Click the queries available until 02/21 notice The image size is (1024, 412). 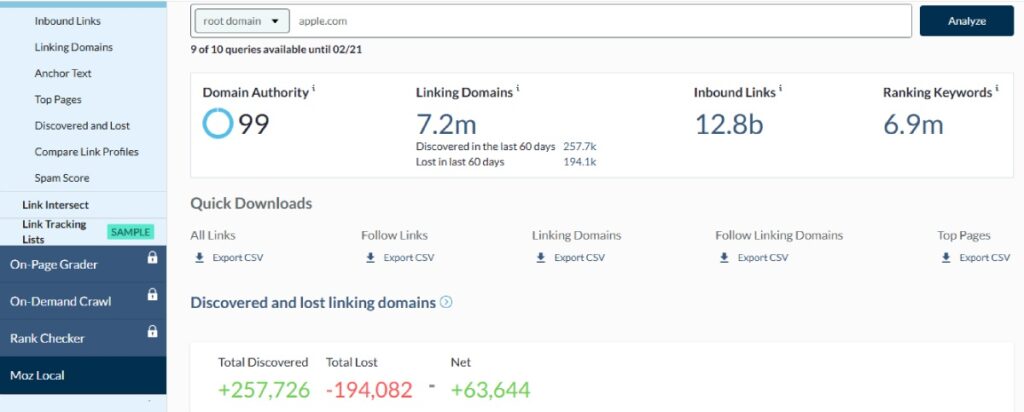click(x=276, y=50)
